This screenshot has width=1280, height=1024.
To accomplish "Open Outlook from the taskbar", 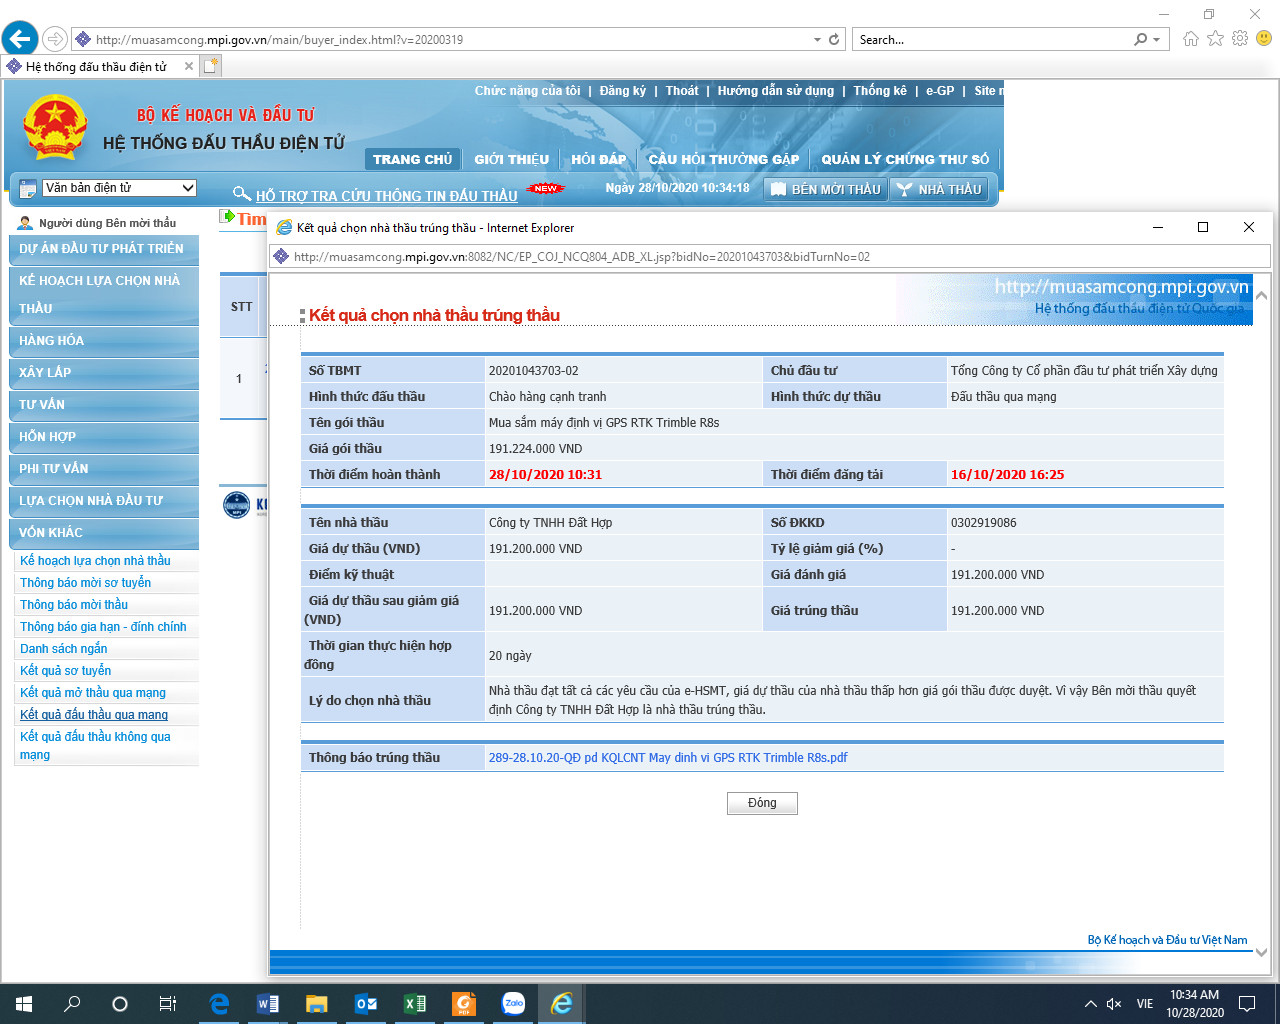I will click(366, 1003).
